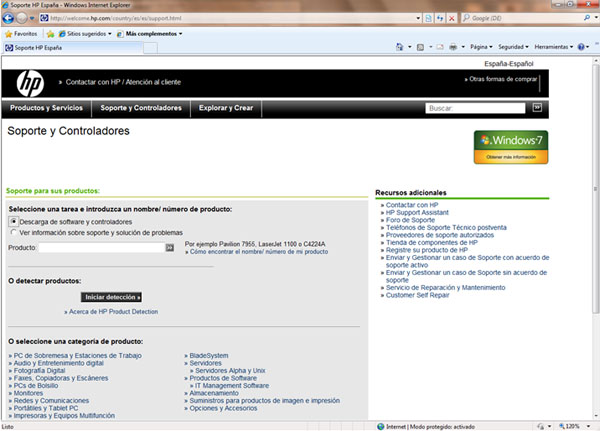Click the vertical page scrollbar

[x=596, y=189]
